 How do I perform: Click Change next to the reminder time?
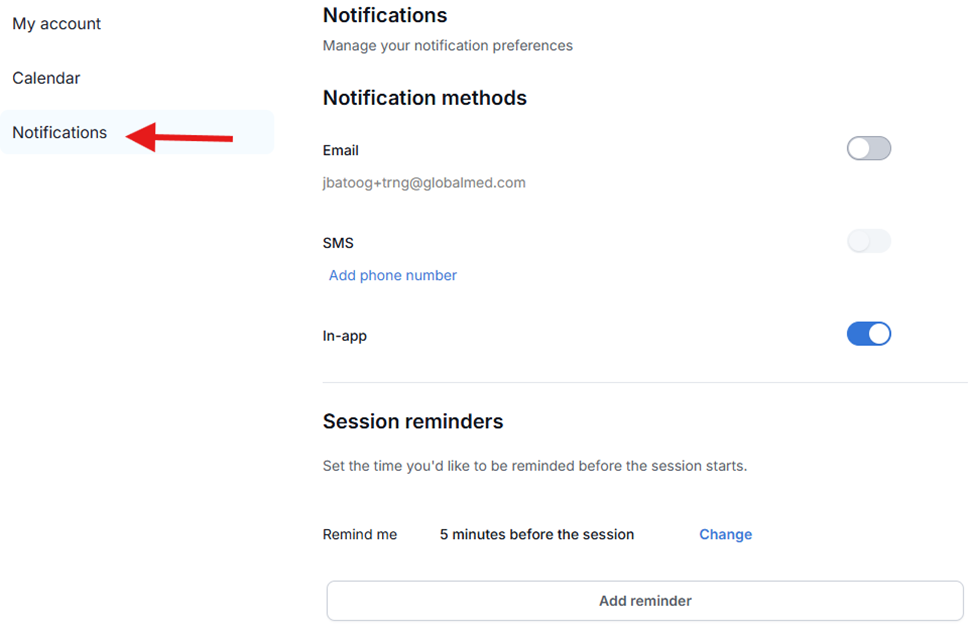point(725,534)
